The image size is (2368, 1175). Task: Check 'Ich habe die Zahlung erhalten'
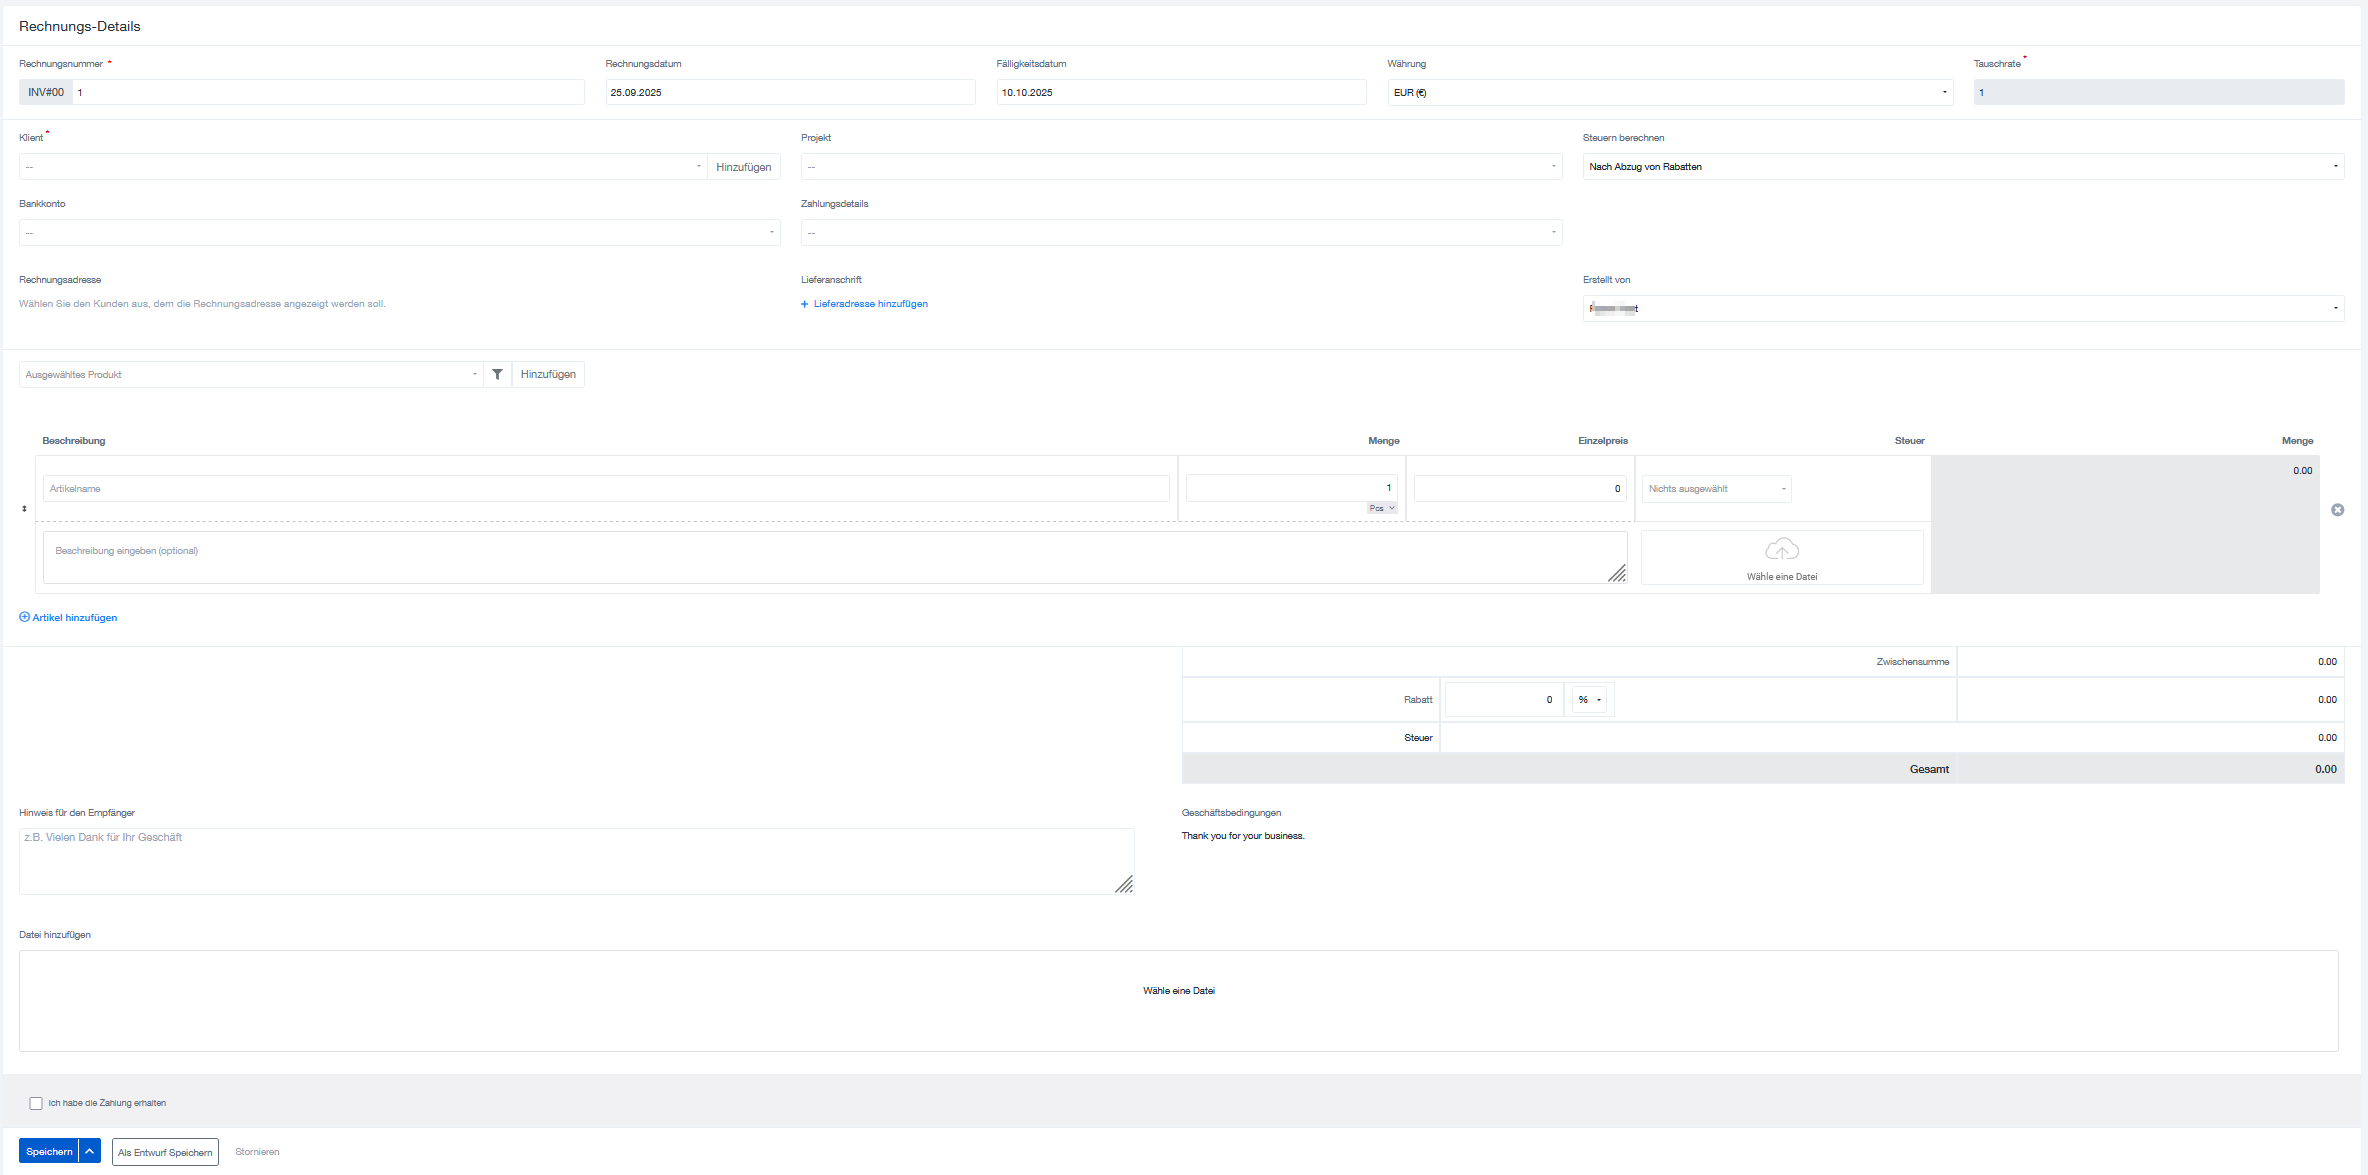coord(36,1103)
